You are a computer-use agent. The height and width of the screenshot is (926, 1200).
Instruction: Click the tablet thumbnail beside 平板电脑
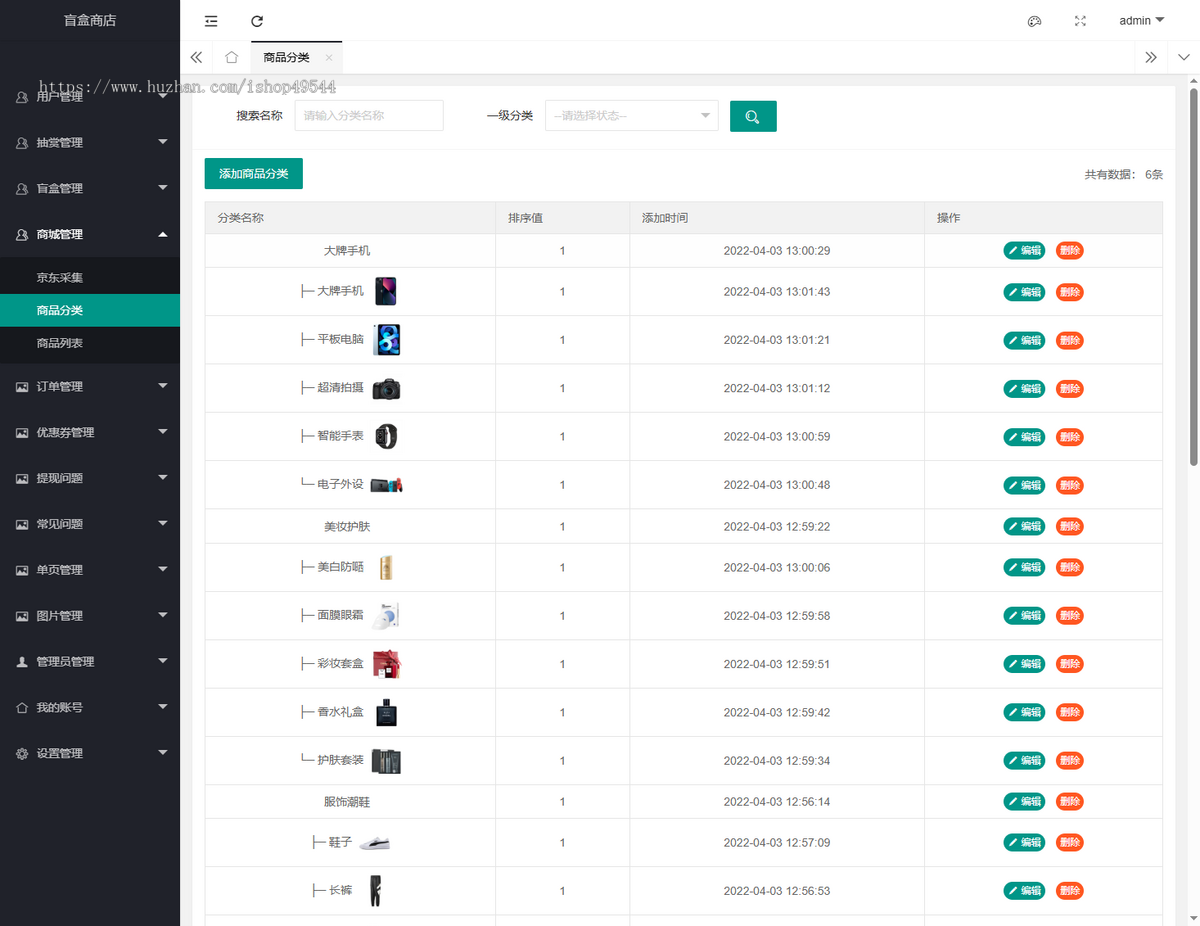coord(387,340)
